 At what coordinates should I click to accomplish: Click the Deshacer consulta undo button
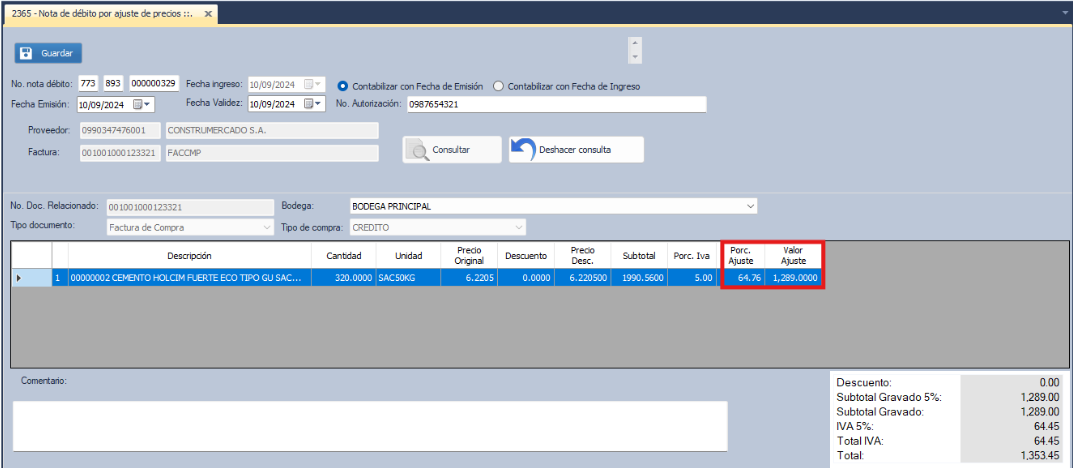(x=575, y=150)
